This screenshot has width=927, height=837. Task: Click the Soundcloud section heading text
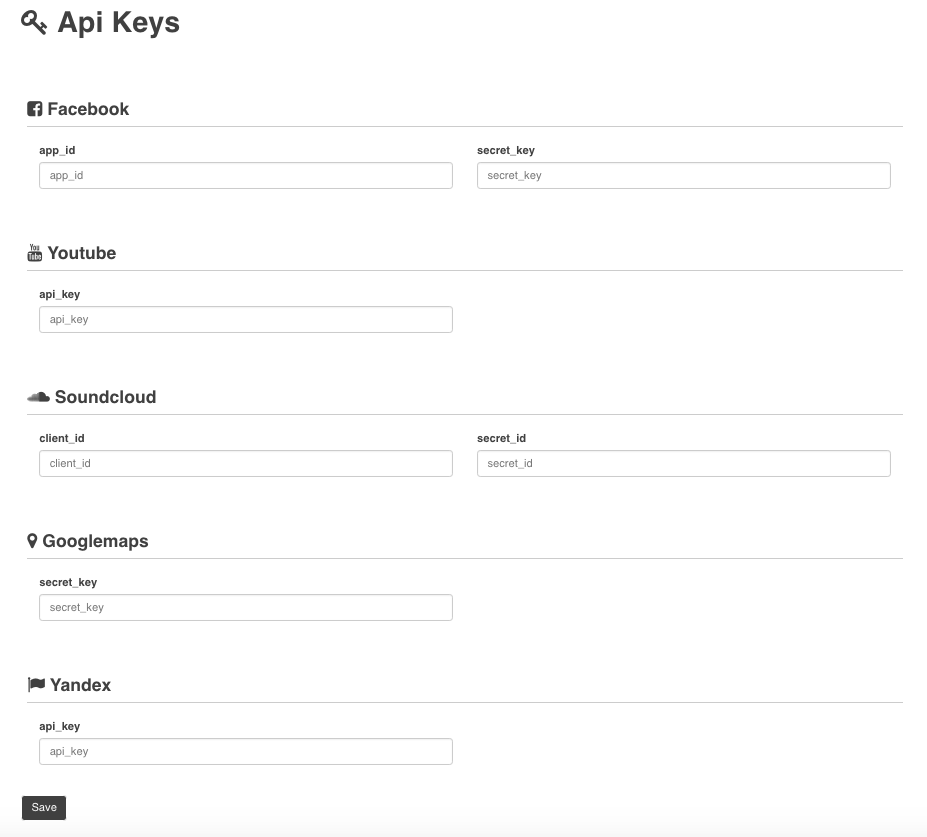click(105, 397)
